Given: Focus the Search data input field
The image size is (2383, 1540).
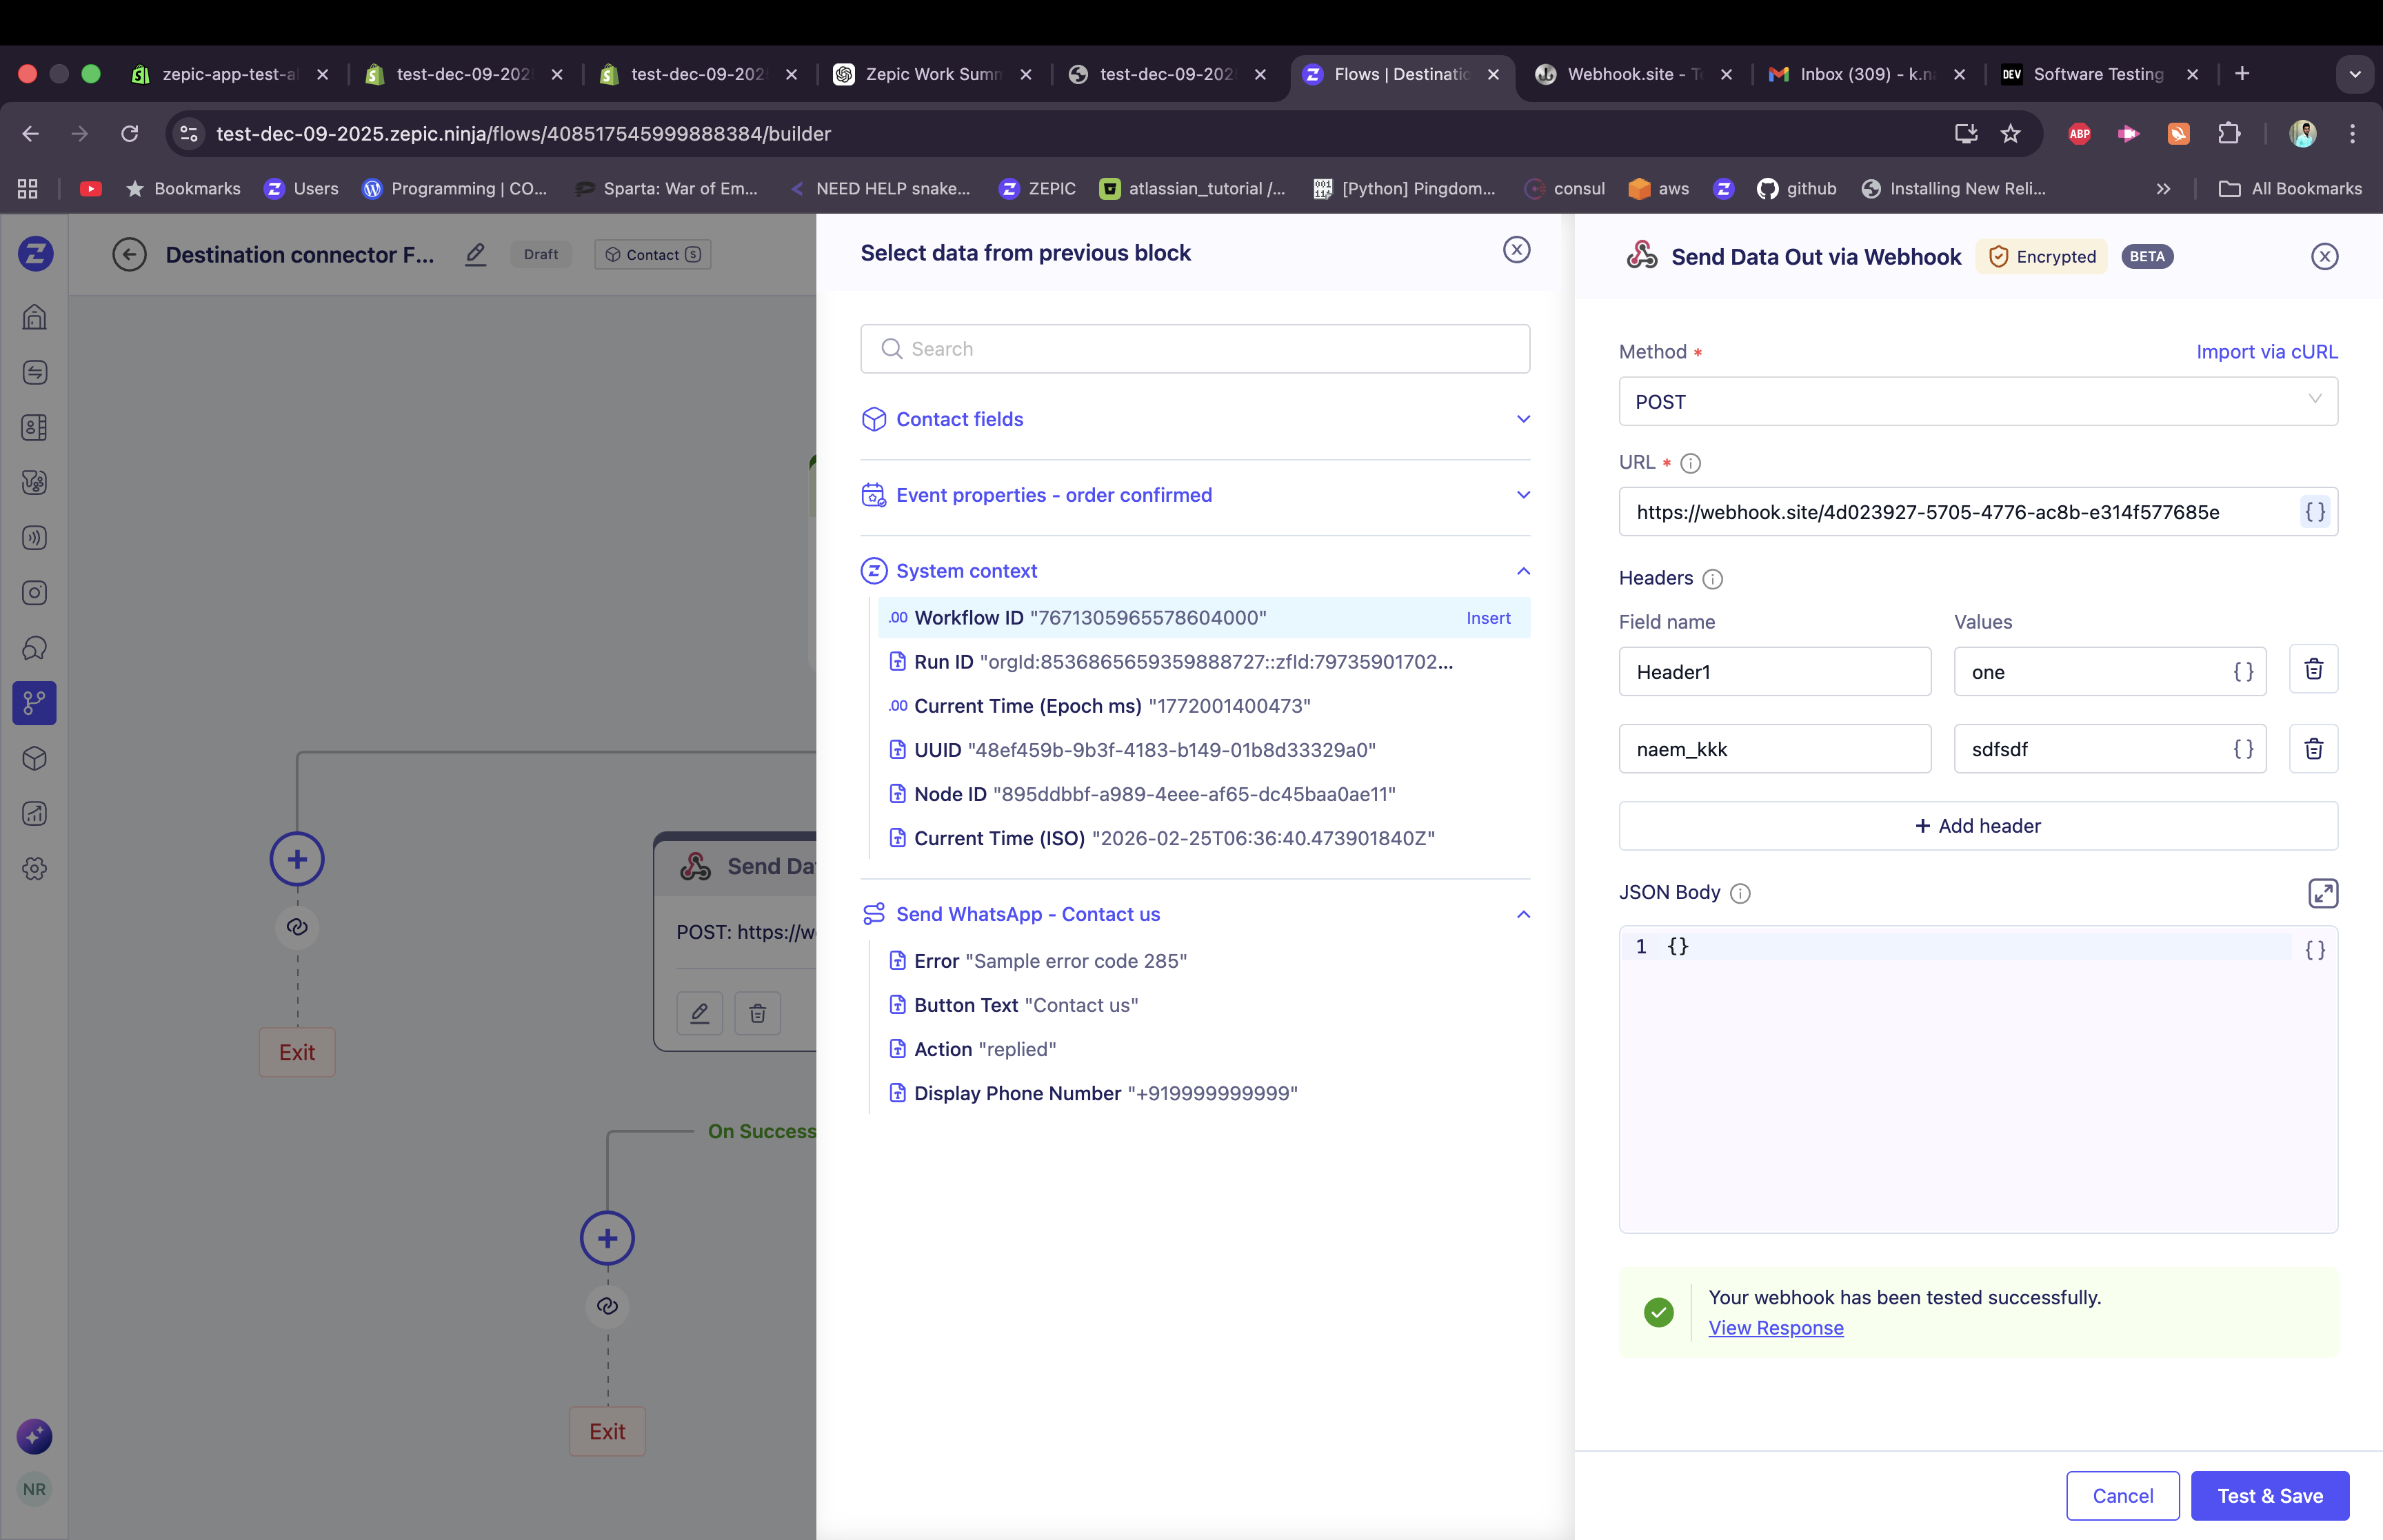Looking at the screenshot, I should coord(1195,349).
